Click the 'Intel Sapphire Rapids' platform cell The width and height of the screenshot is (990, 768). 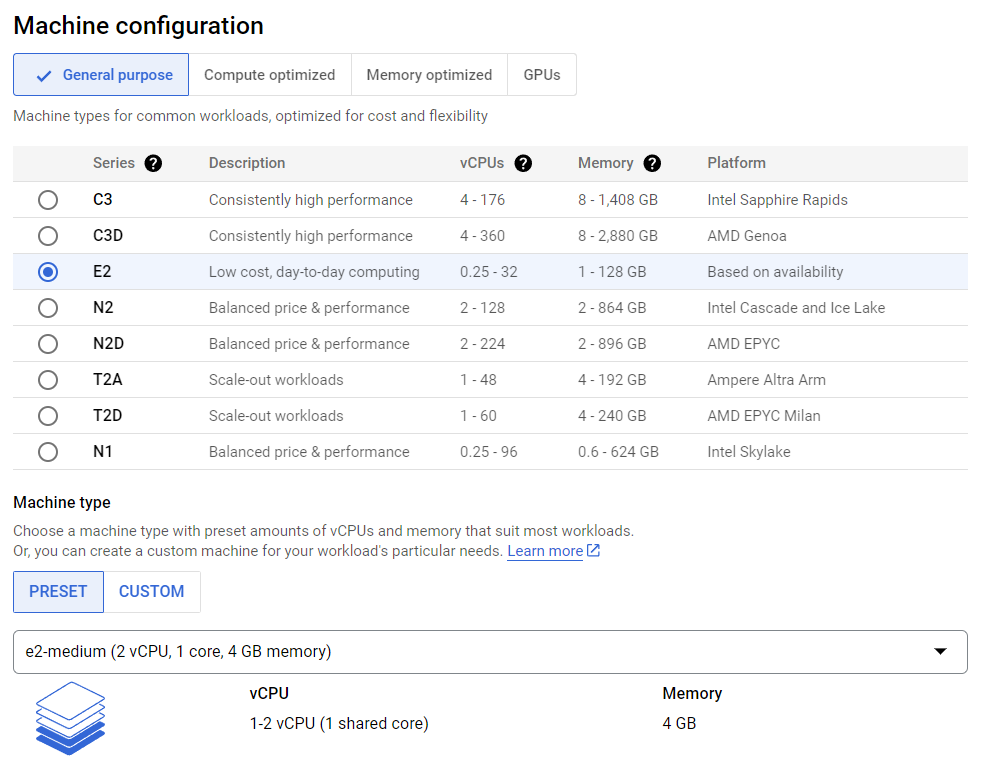pos(777,200)
